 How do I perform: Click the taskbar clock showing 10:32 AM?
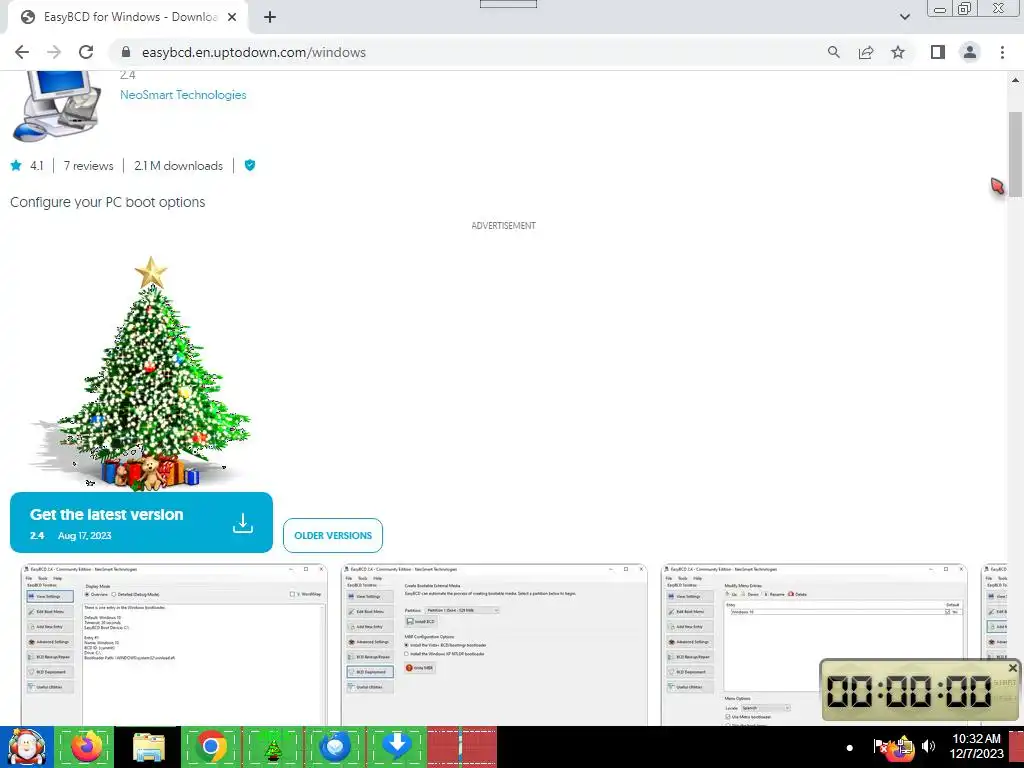[x=976, y=746]
